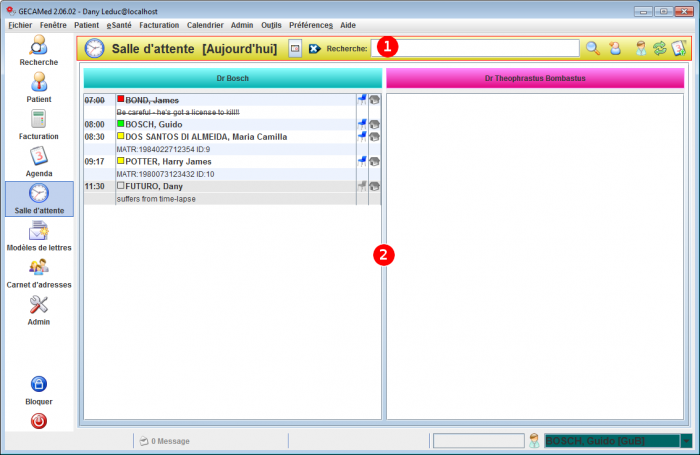Open the Préférences menu
The height and width of the screenshot is (455, 700).
309,22
